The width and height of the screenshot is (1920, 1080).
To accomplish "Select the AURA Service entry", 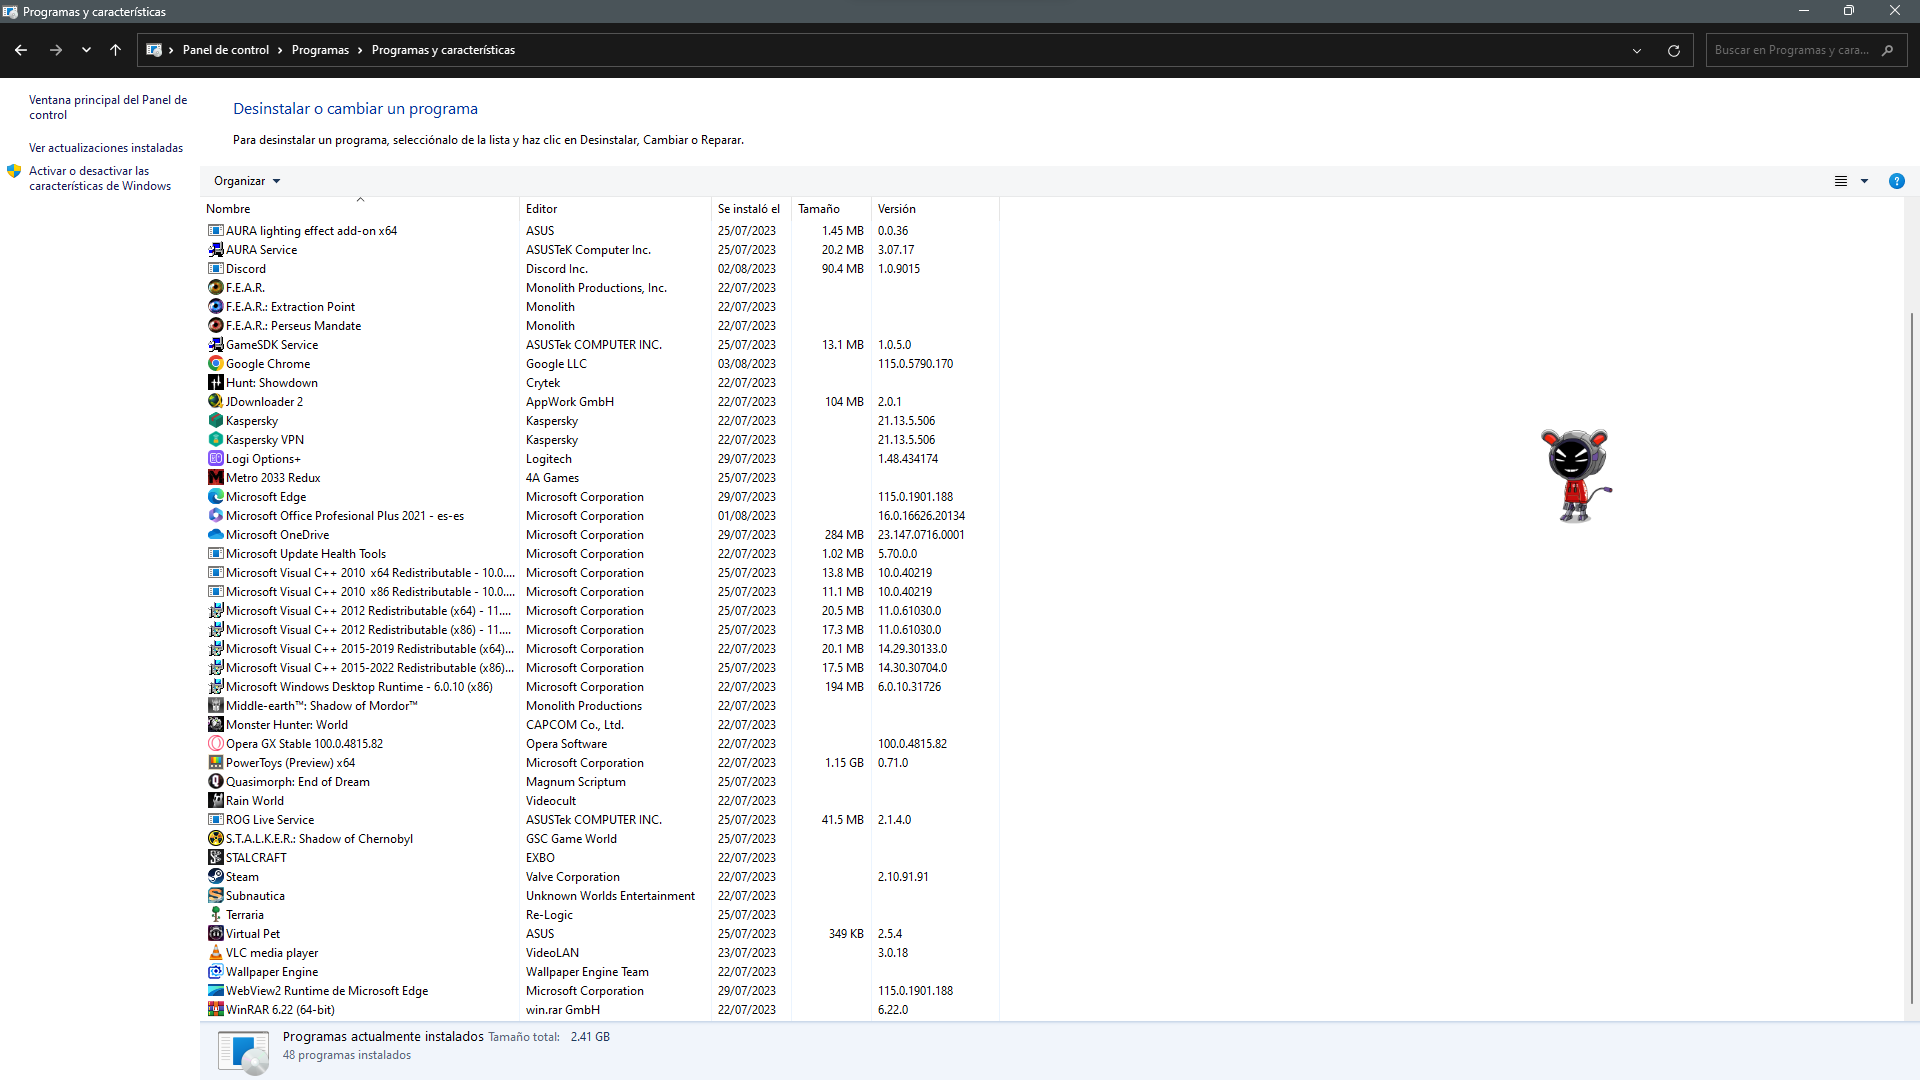I will pyautogui.click(x=601, y=249).
